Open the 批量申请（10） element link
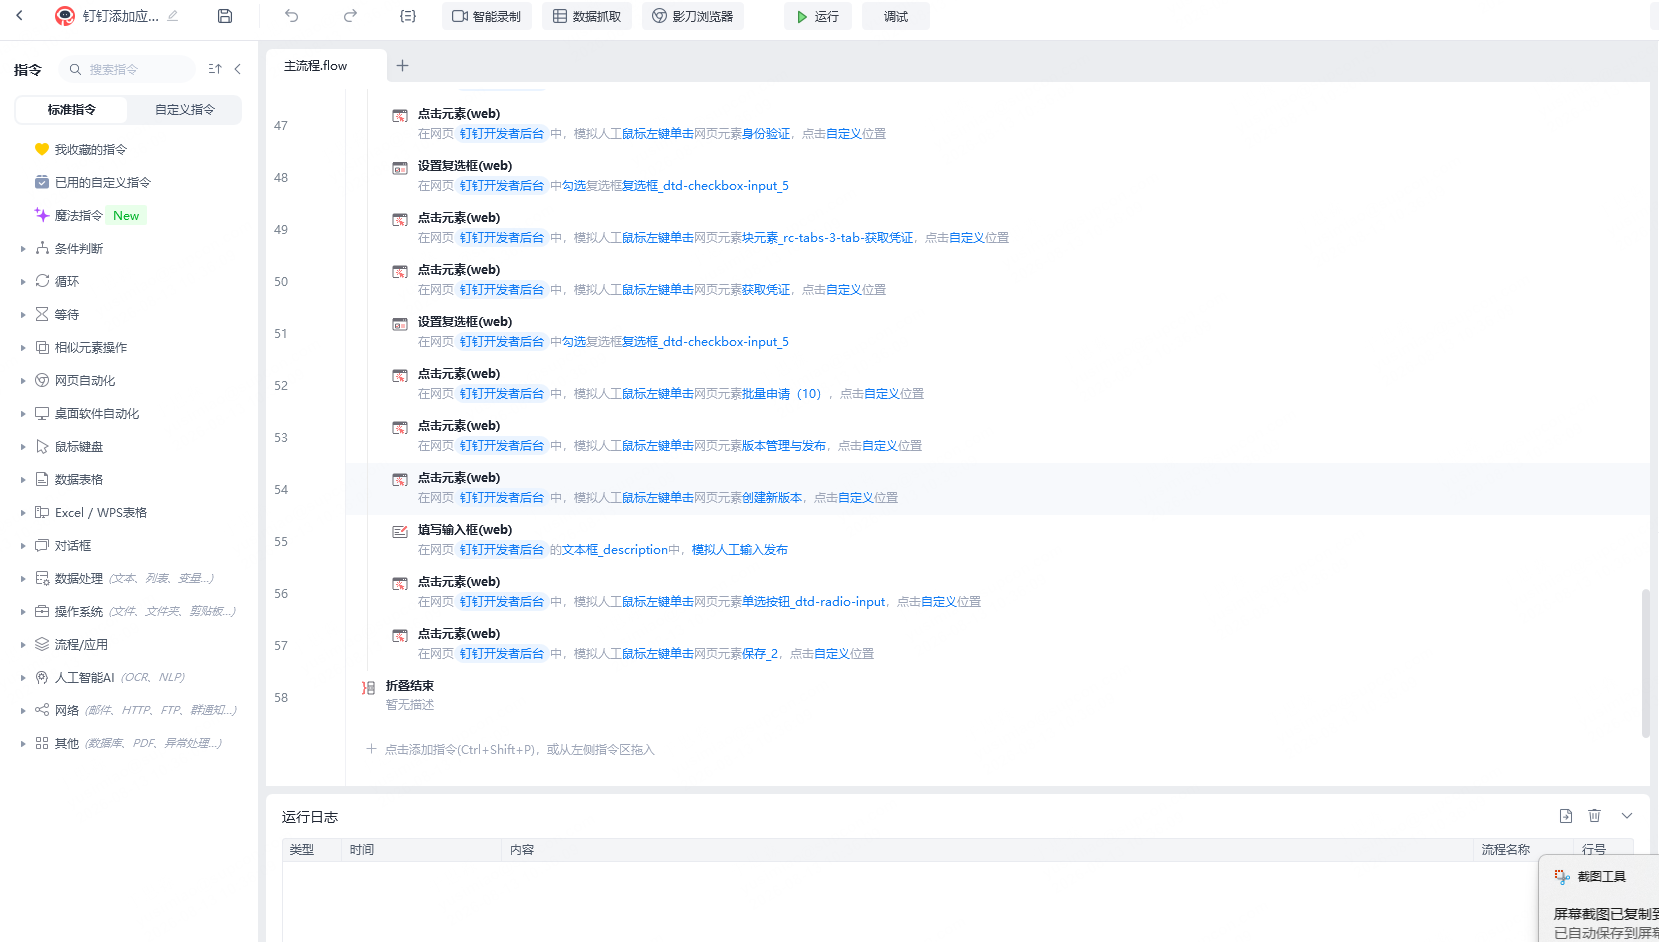Viewport: 1659px width, 942px height. pyautogui.click(x=784, y=394)
